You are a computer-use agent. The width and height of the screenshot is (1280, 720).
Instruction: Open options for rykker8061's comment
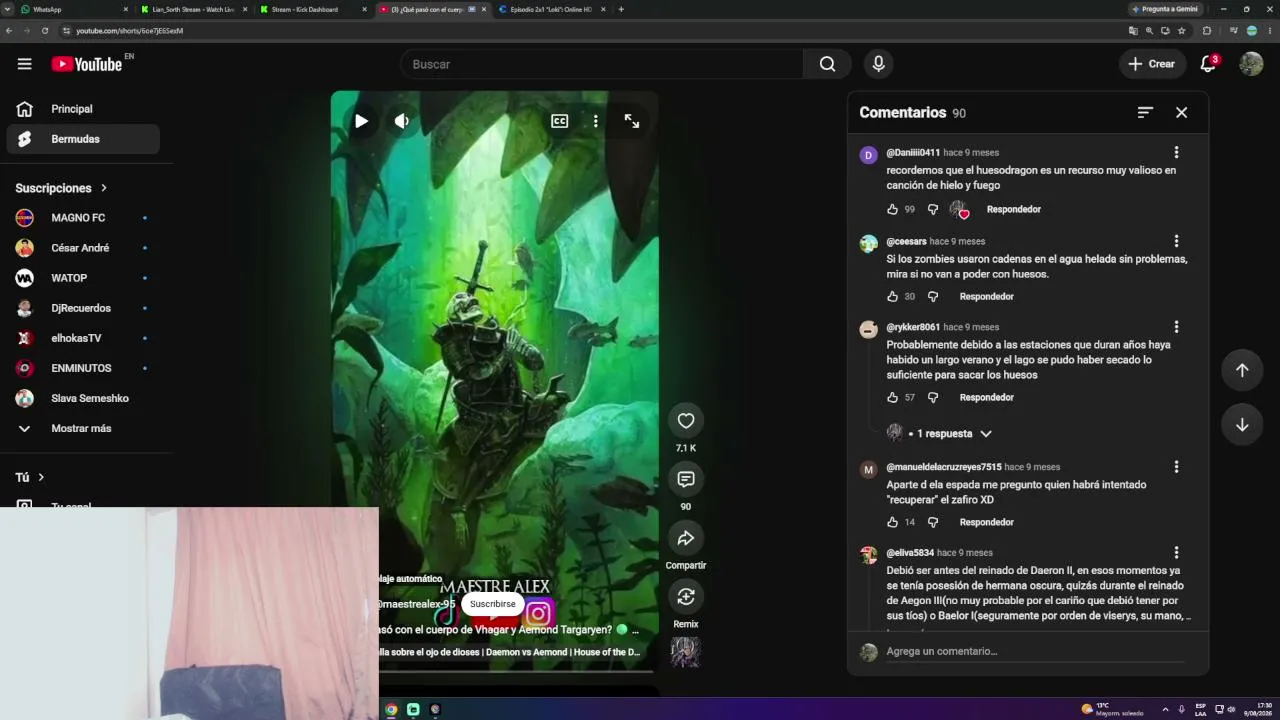click(x=1176, y=327)
